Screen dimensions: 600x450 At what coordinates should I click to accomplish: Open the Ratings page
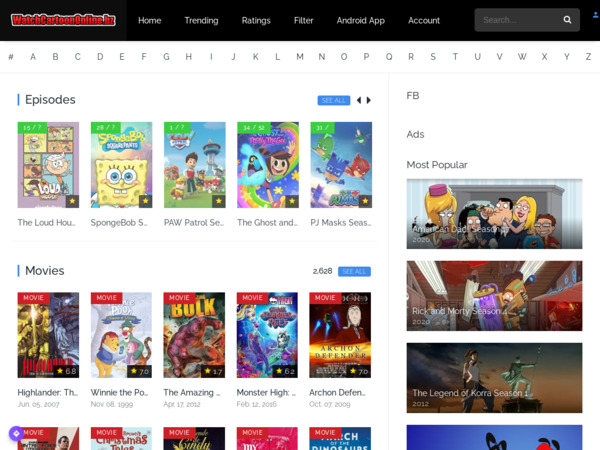(x=256, y=20)
